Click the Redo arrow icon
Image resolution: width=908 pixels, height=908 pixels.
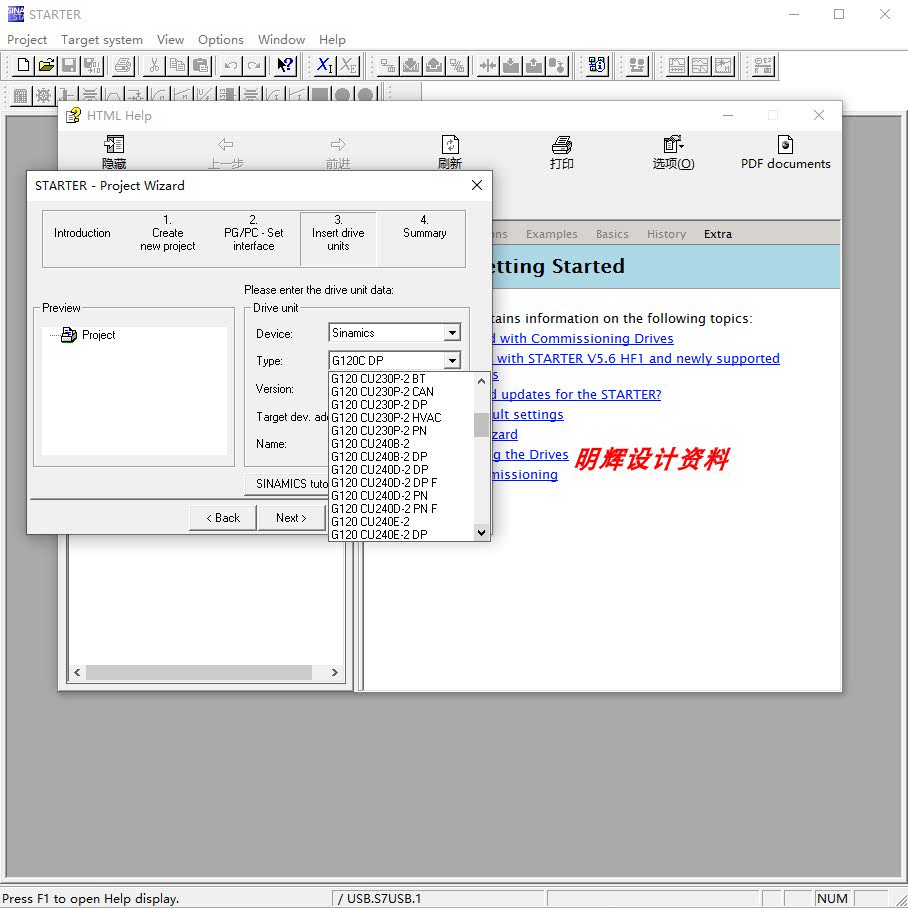pyautogui.click(x=254, y=65)
